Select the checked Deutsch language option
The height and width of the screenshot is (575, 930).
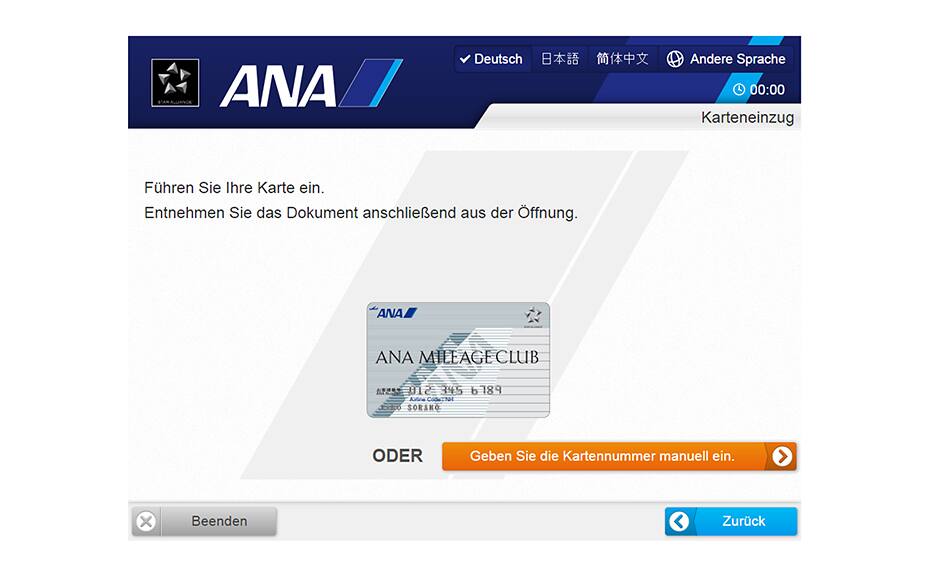492,59
